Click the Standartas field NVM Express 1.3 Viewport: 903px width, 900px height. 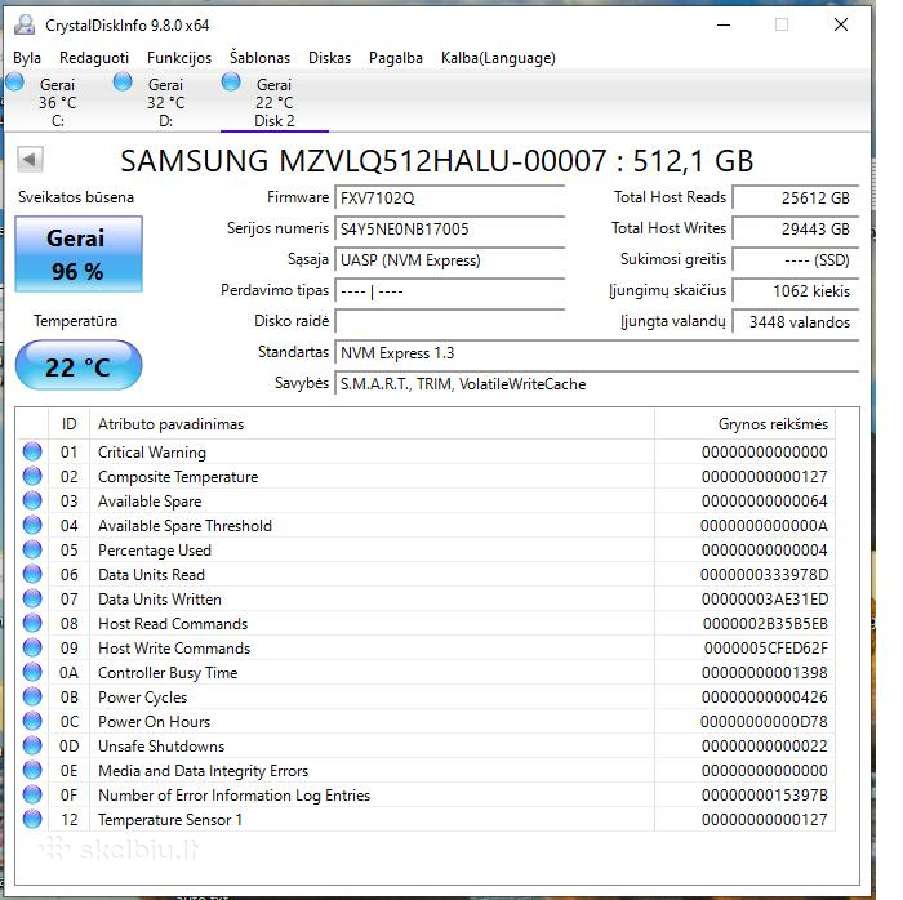tap(597, 352)
